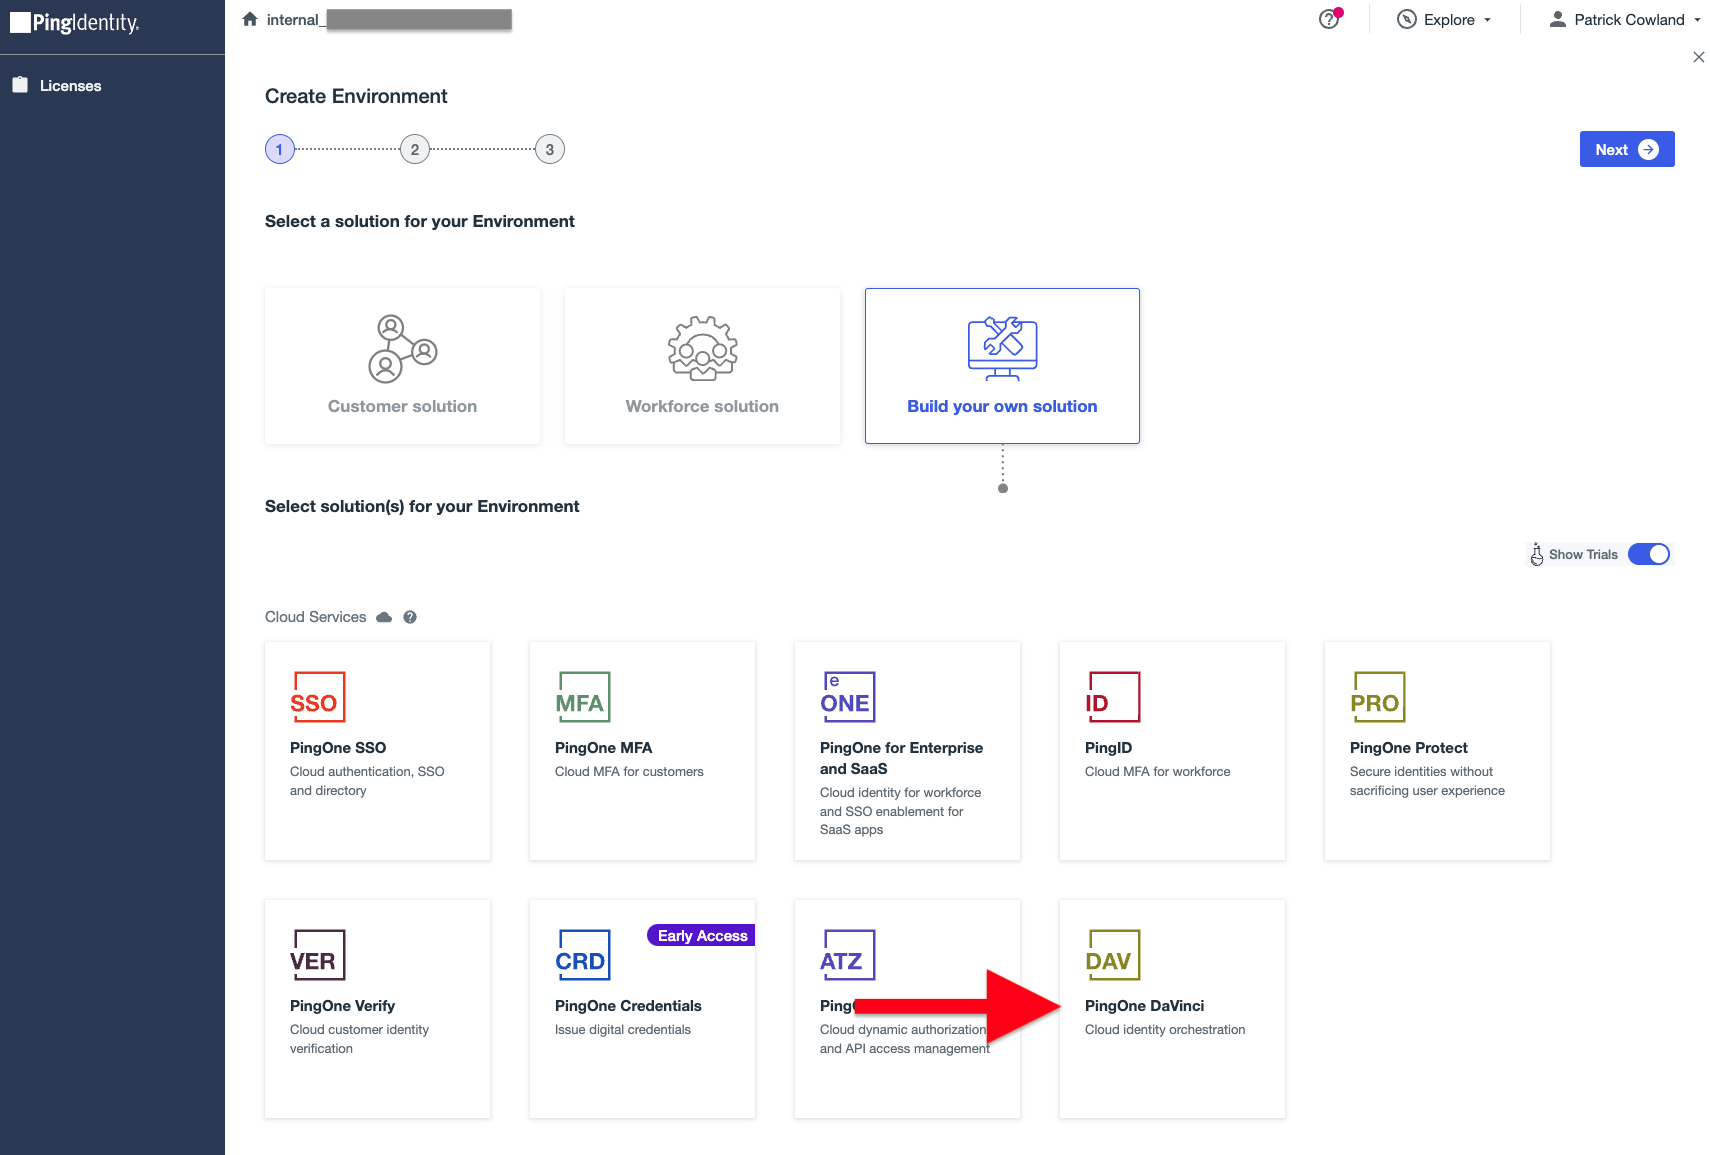This screenshot has height=1155, width=1710.
Task: Click the ONE logo icon
Action: point(847,697)
